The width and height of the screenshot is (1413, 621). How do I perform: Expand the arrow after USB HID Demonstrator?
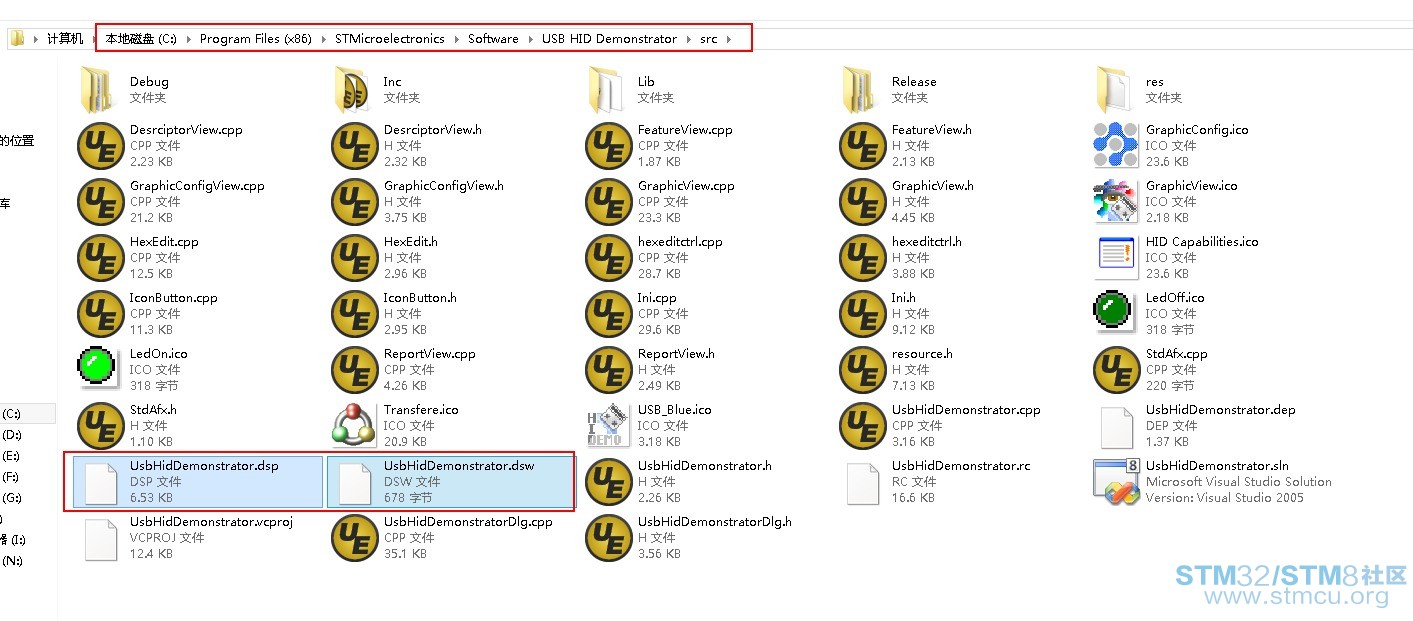(688, 39)
